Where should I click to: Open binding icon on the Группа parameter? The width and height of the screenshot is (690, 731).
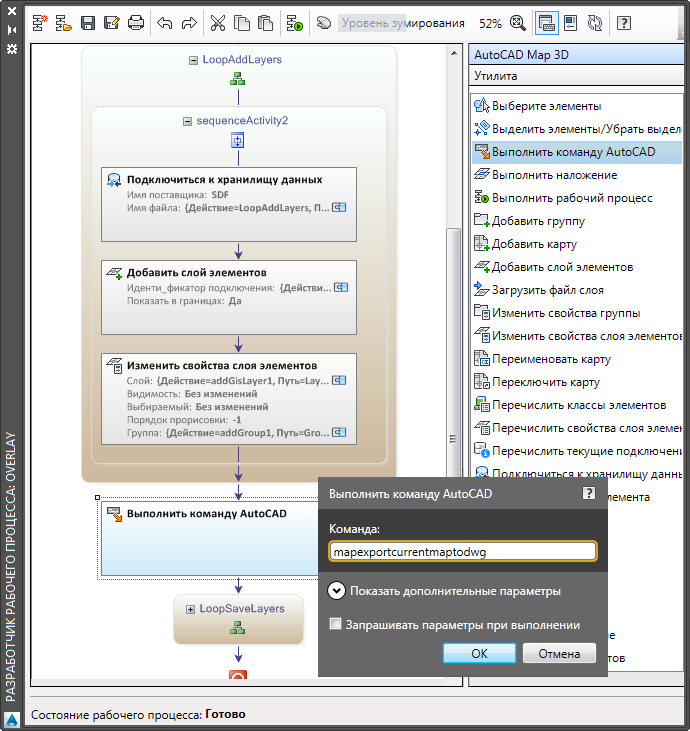pos(339,432)
